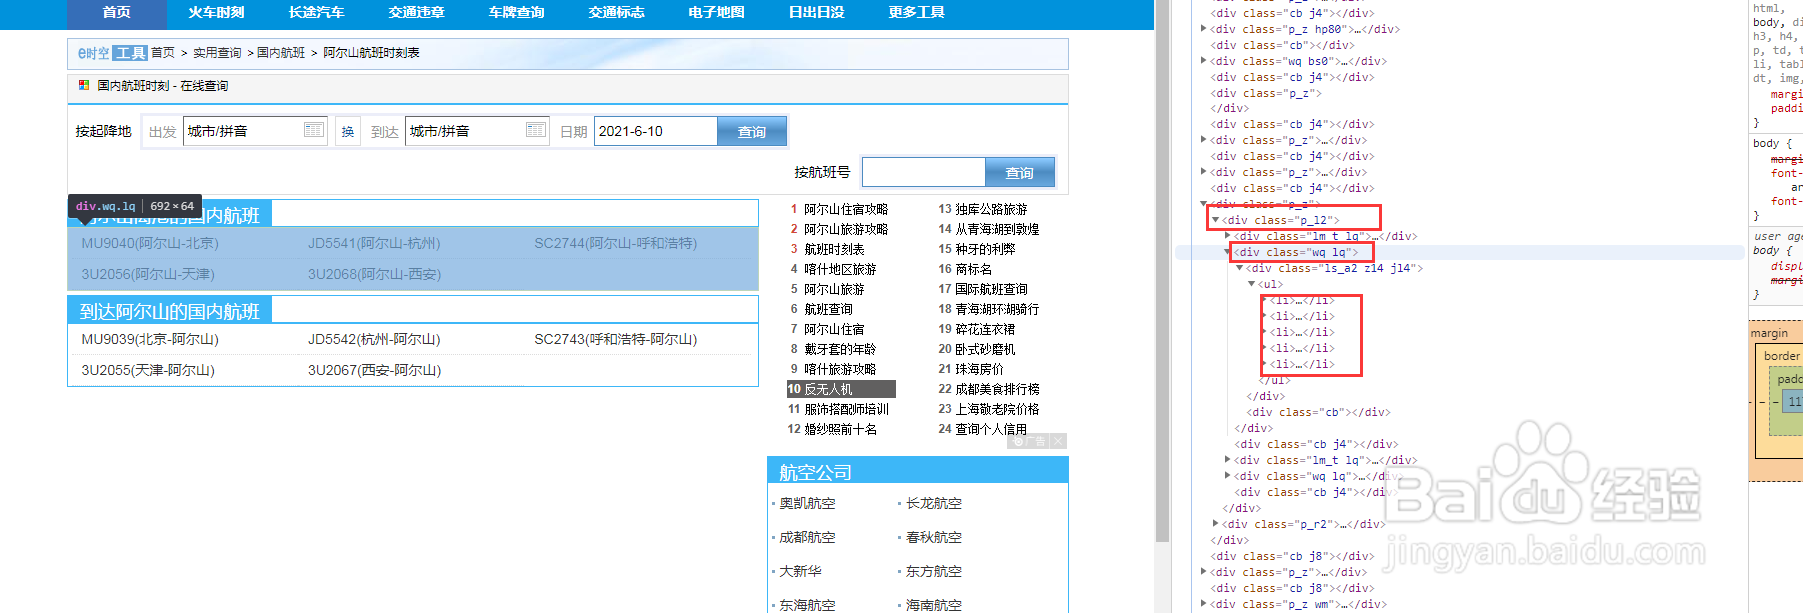Open the 长龙航空 airline link

tap(934, 504)
